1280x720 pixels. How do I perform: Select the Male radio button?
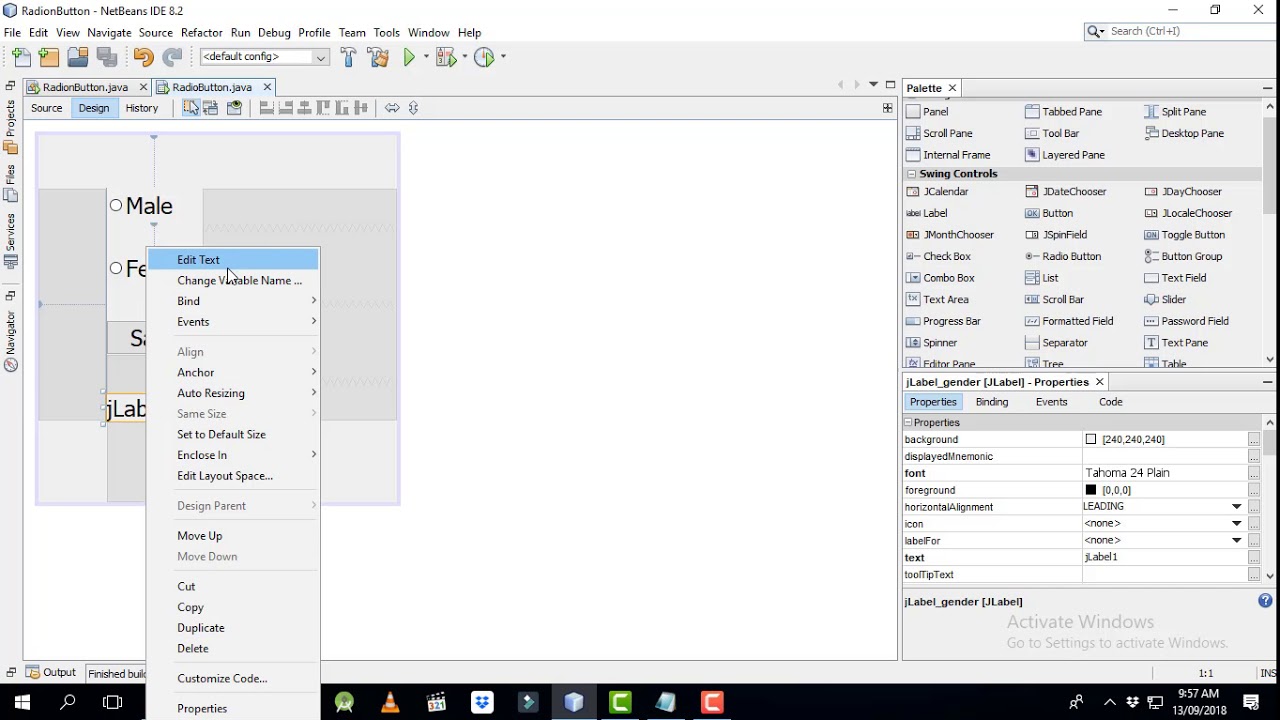pos(116,205)
